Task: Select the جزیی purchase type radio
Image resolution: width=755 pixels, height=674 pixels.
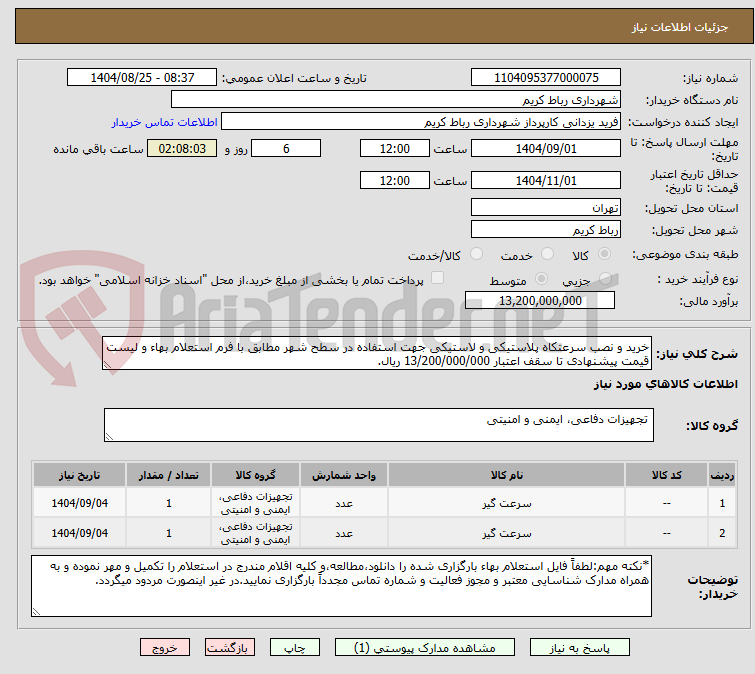Action: coord(605,279)
